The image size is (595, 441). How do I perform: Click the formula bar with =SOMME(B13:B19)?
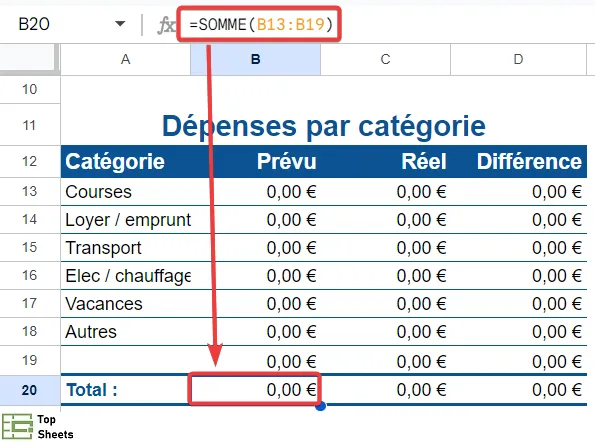pos(260,24)
